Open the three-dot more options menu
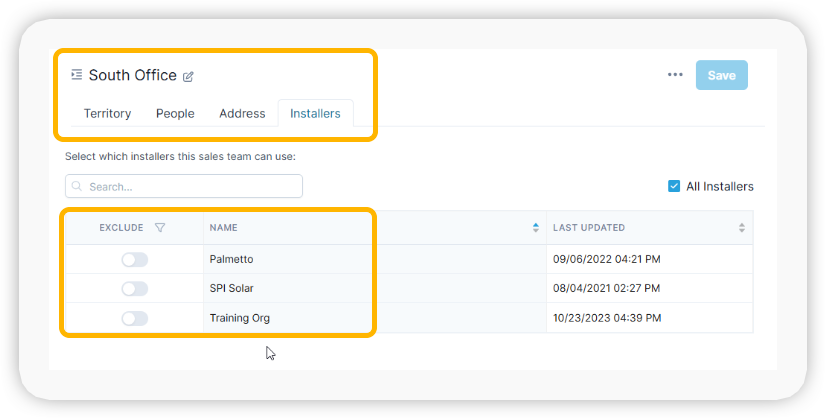This screenshot has height=418, width=825. [675, 75]
